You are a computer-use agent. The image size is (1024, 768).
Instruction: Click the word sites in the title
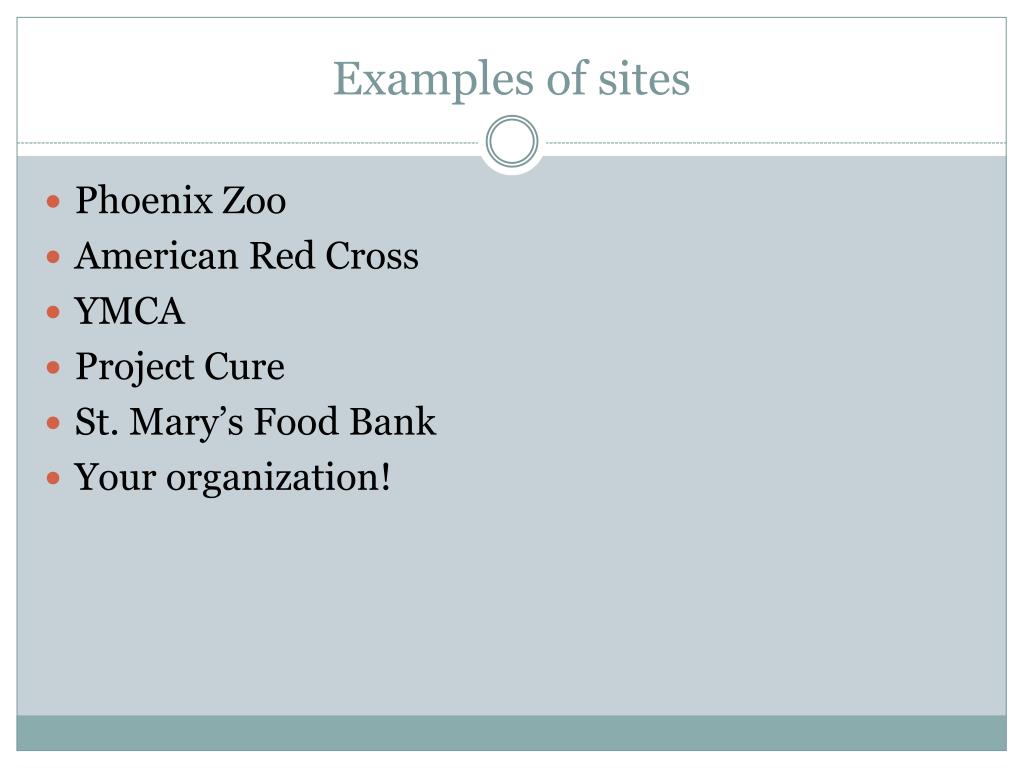(x=644, y=80)
